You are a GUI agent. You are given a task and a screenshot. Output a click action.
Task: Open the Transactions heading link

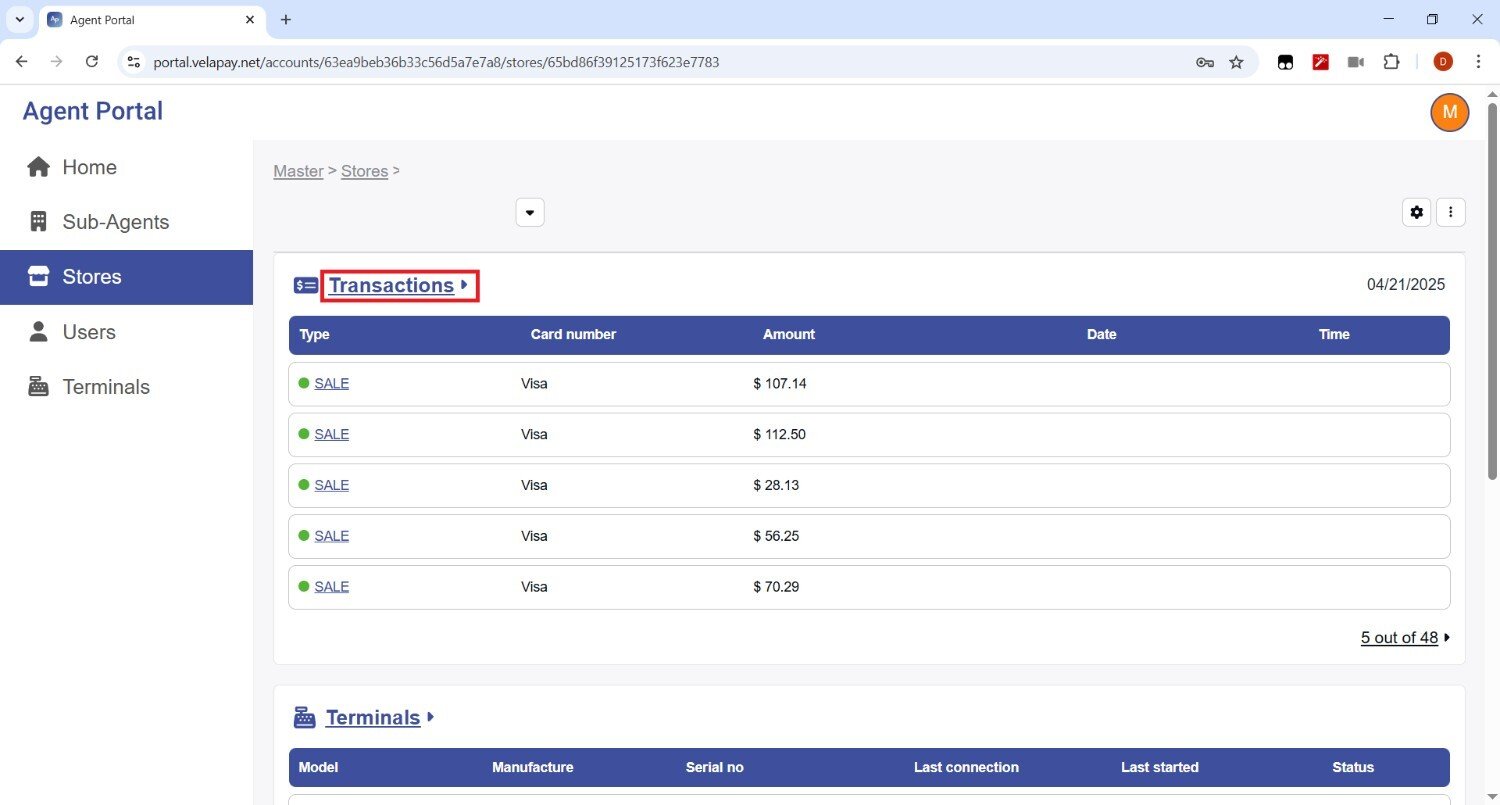pos(391,286)
